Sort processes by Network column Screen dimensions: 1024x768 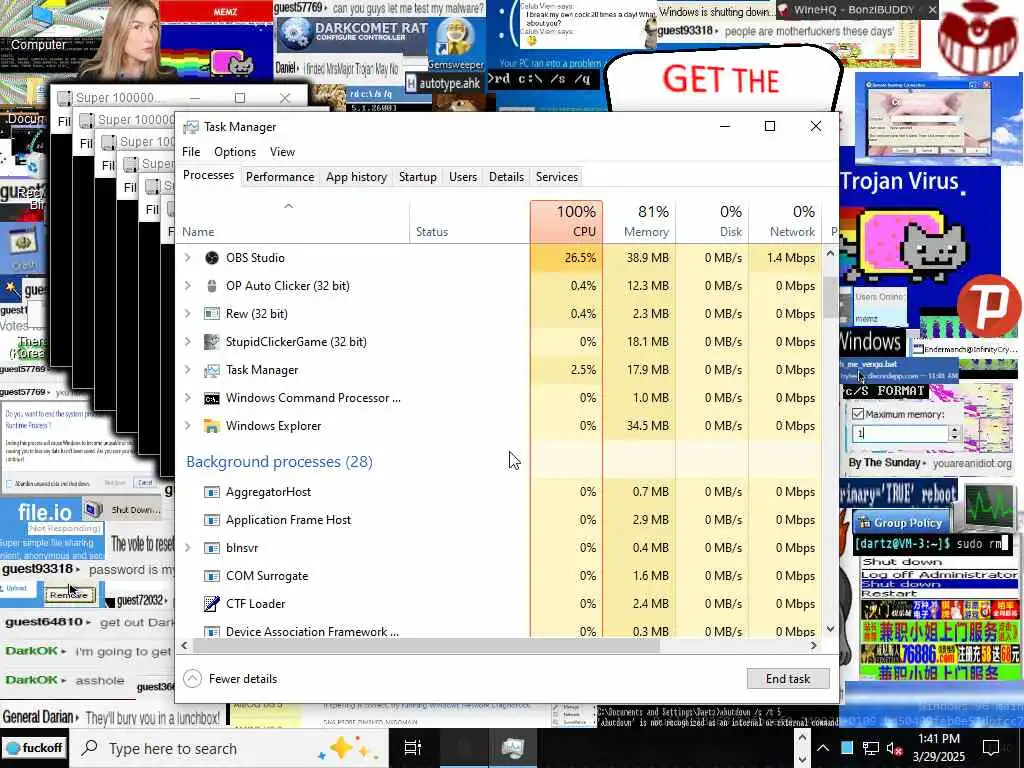pyautogui.click(x=786, y=221)
